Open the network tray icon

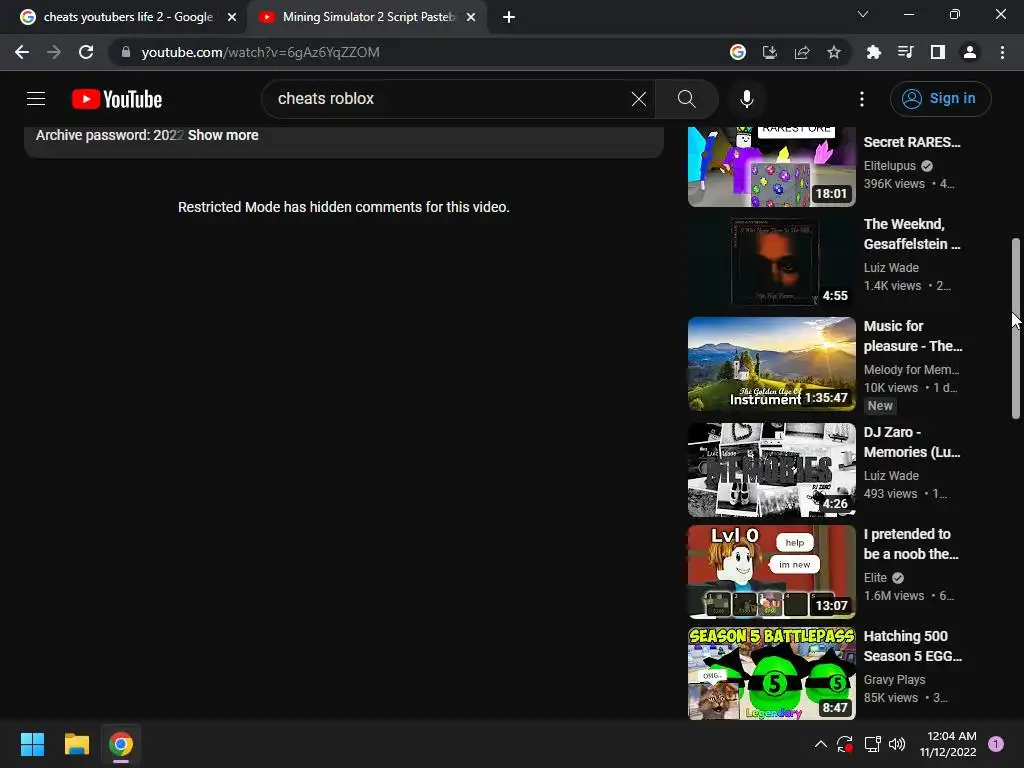click(x=872, y=744)
